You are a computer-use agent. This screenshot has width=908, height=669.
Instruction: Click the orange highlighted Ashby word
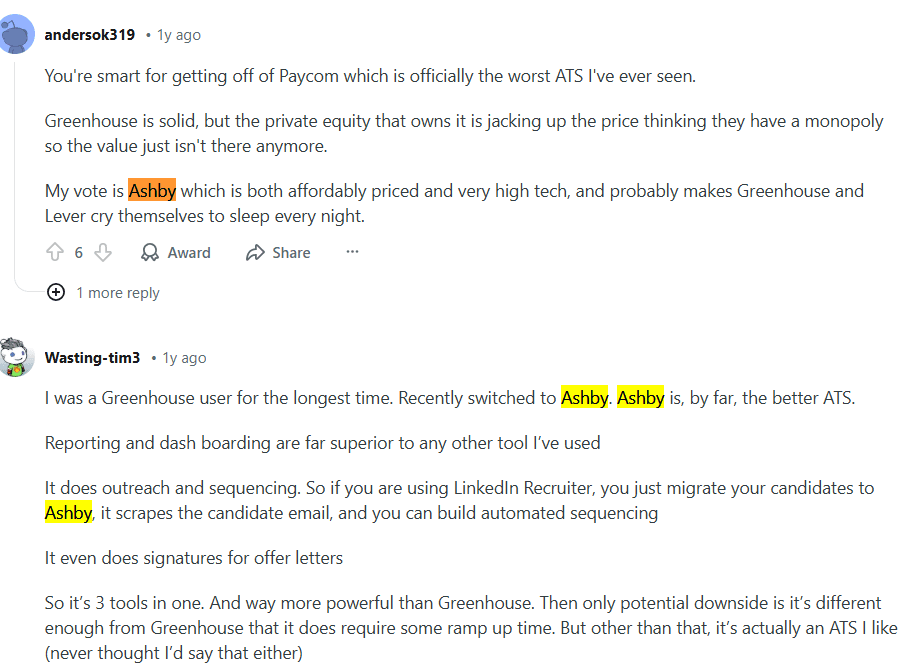click(x=152, y=191)
